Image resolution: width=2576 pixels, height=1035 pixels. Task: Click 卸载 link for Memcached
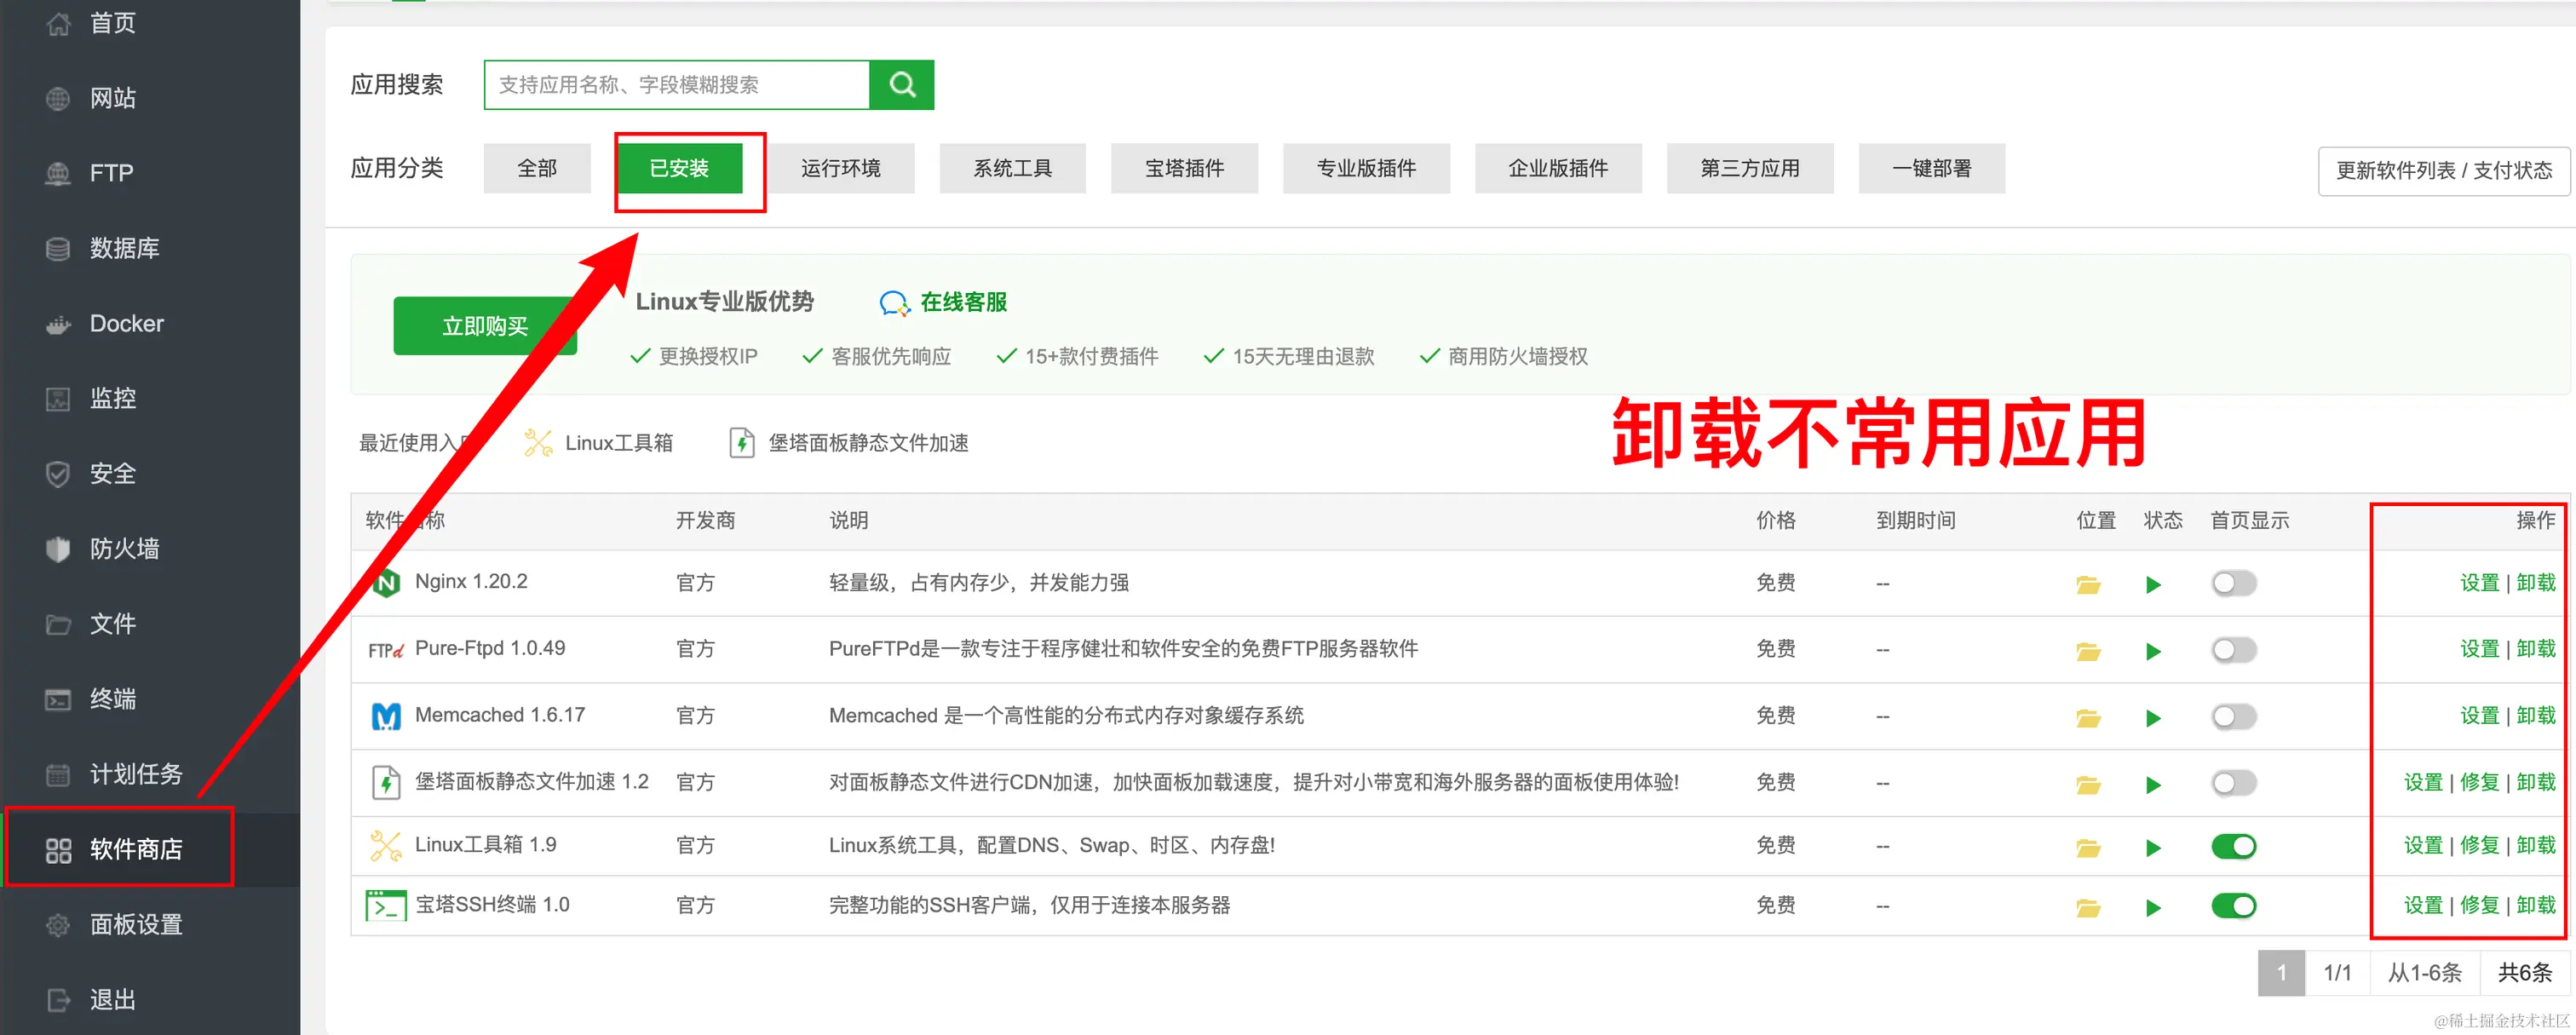(x=2536, y=715)
